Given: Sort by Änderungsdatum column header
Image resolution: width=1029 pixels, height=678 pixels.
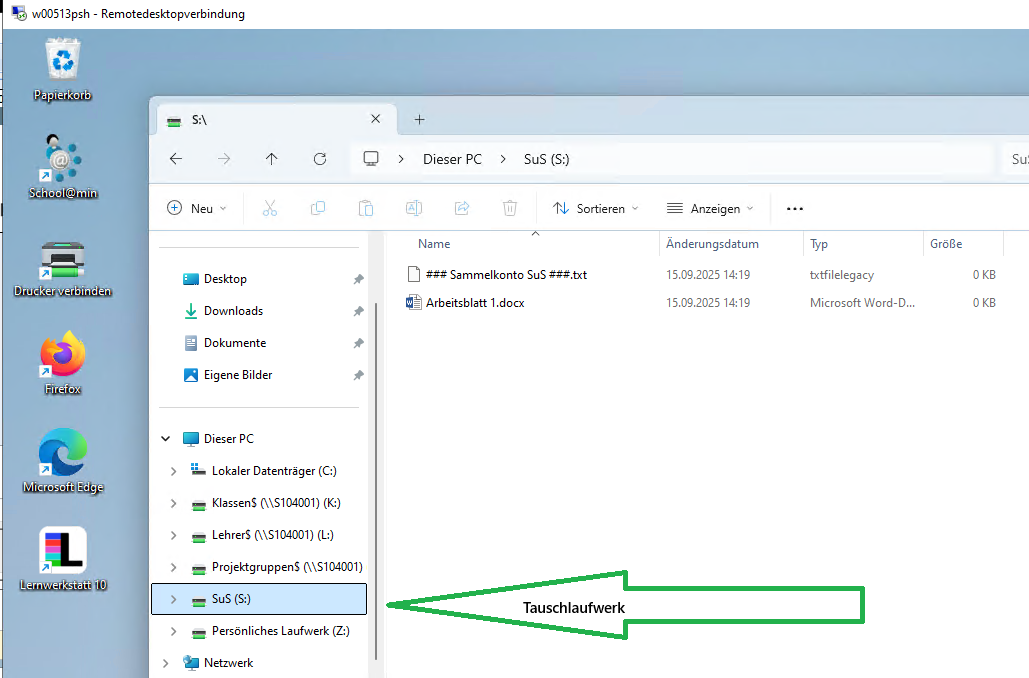Looking at the screenshot, I should (x=712, y=244).
